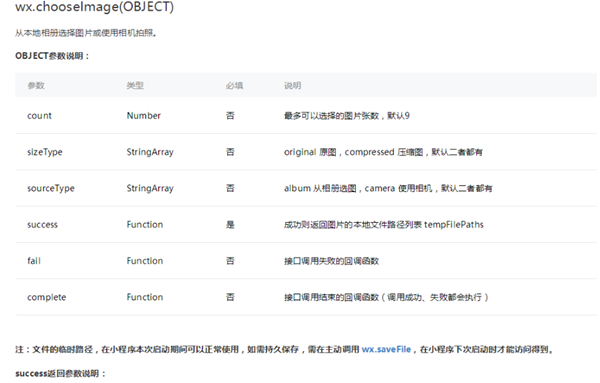Click the complete parameter name
This screenshot has width=600, height=383.
click(x=47, y=297)
